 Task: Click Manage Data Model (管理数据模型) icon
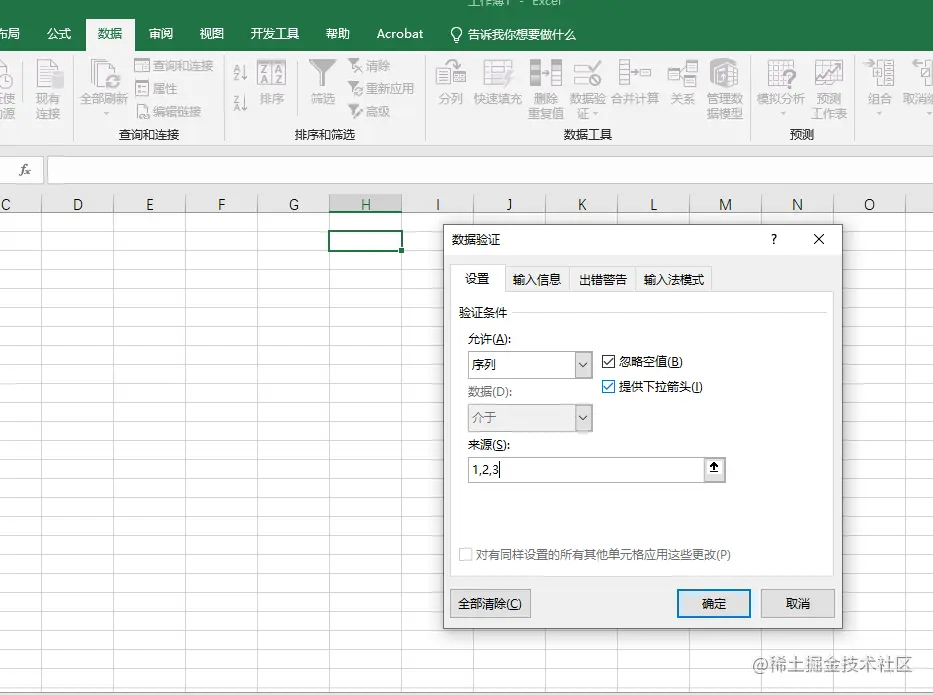tap(724, 89)
